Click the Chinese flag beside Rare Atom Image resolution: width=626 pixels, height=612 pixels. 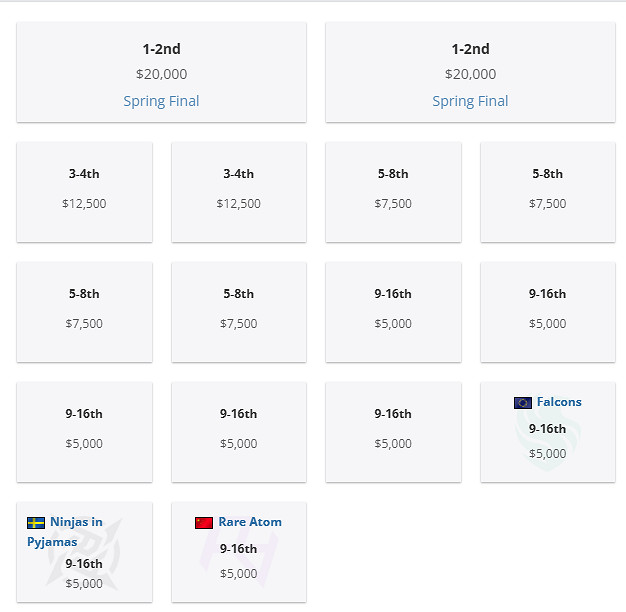click(x=204, y=523)
